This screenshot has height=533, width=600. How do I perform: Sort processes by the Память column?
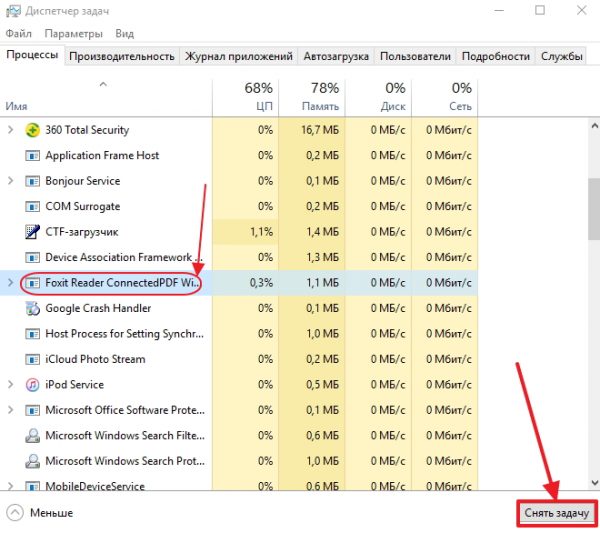pos(312,96)
